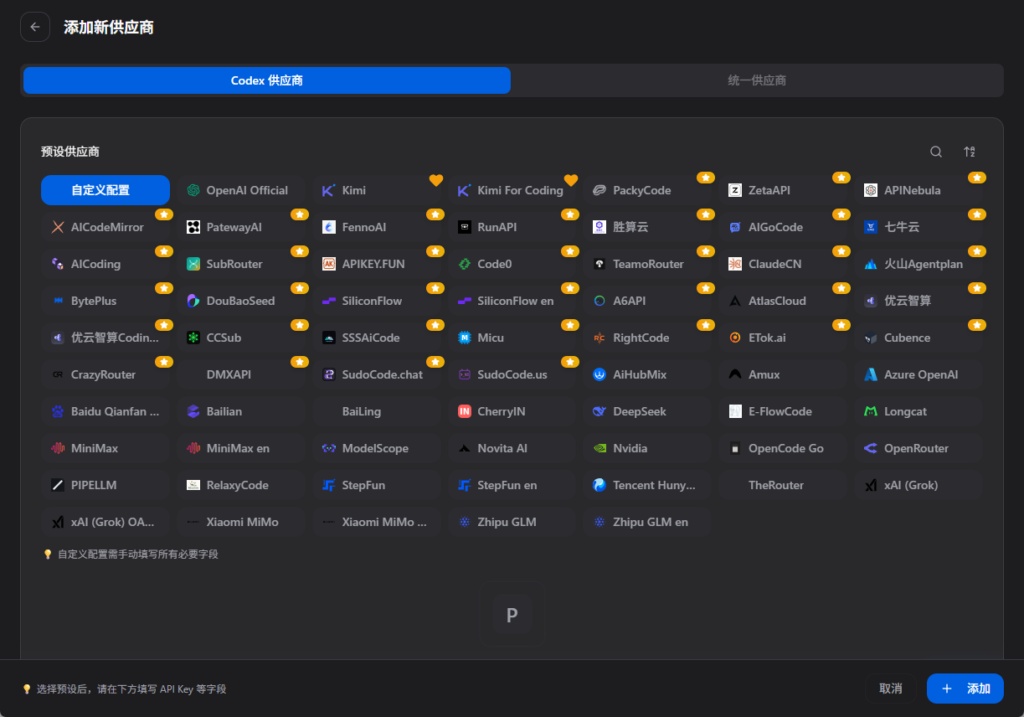Choose SudoCode.chat provider
Image resolution: width=1024 pixels, height=717 pixels.
pyautogui.click(x=376, y=374)
